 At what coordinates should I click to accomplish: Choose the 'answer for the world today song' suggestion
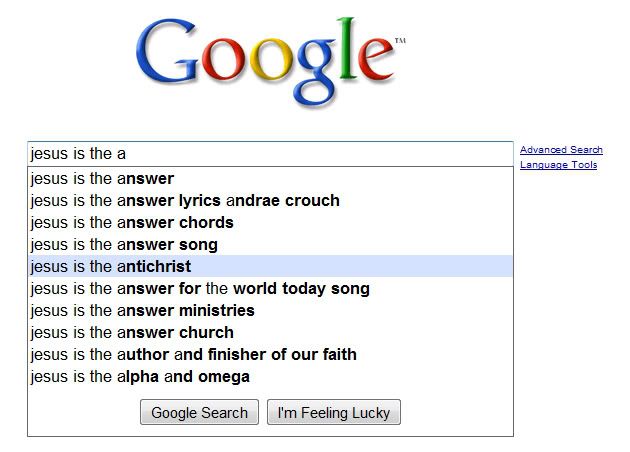click(x=200, y=289)
